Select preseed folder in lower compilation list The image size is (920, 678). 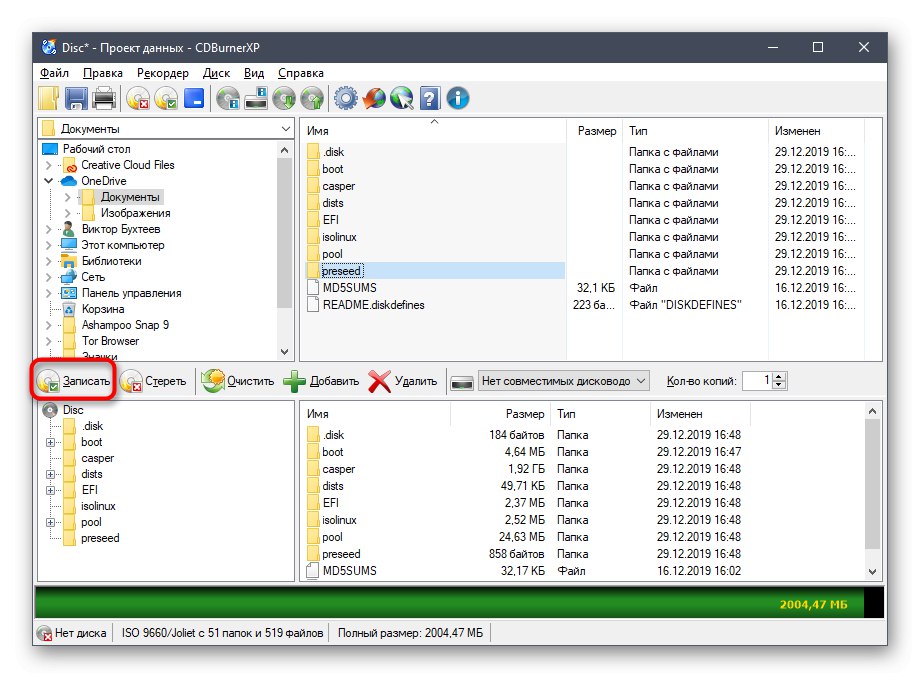pyautogui.click(x=341, y=554)
